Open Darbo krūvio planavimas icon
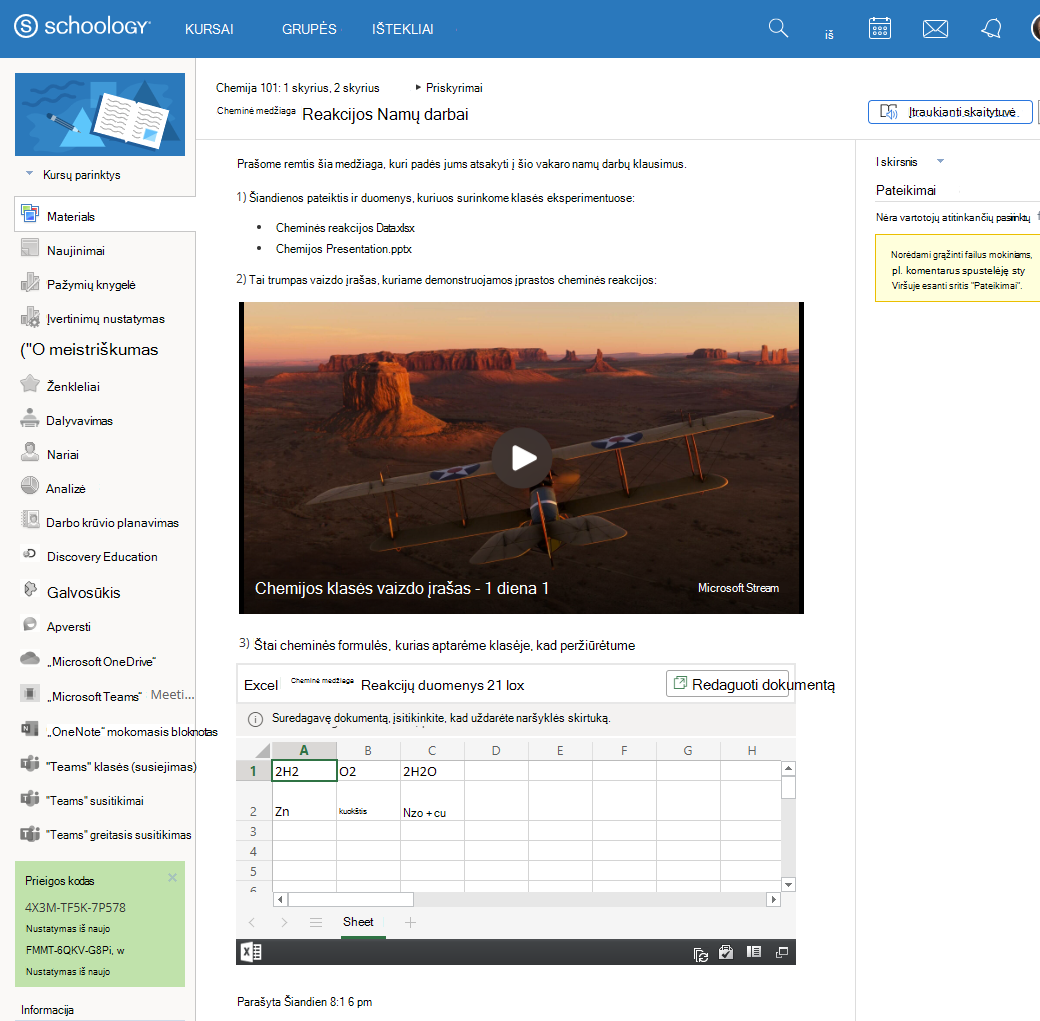 [x=29, y=519]
